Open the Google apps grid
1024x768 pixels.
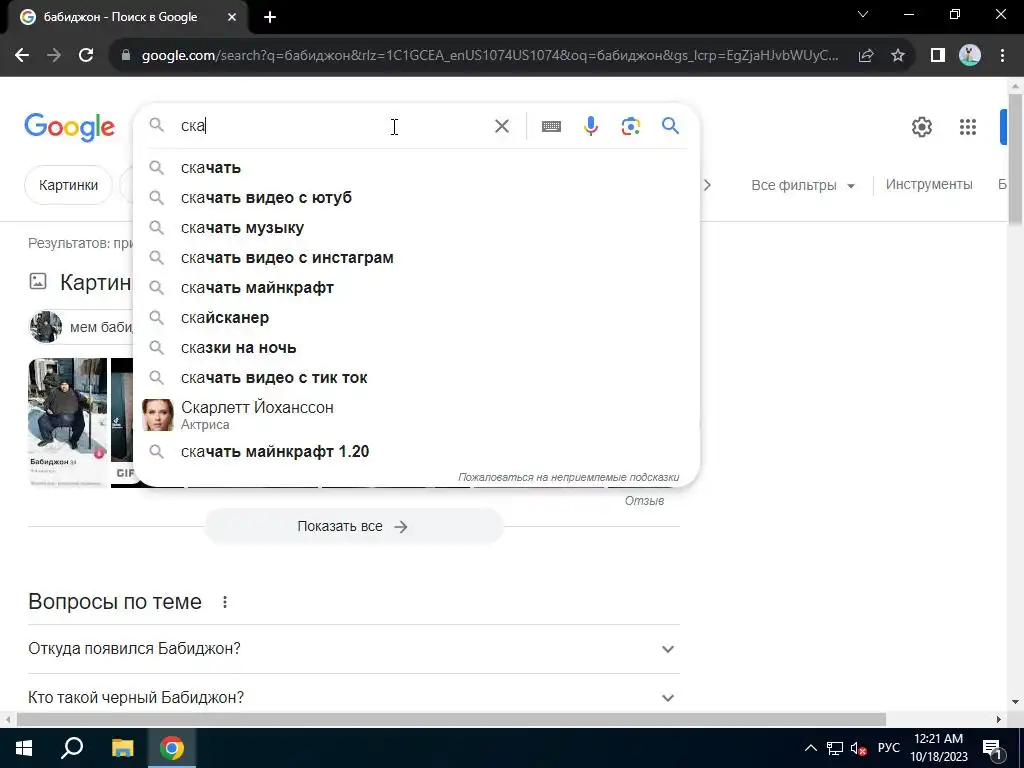pos(968,127)
